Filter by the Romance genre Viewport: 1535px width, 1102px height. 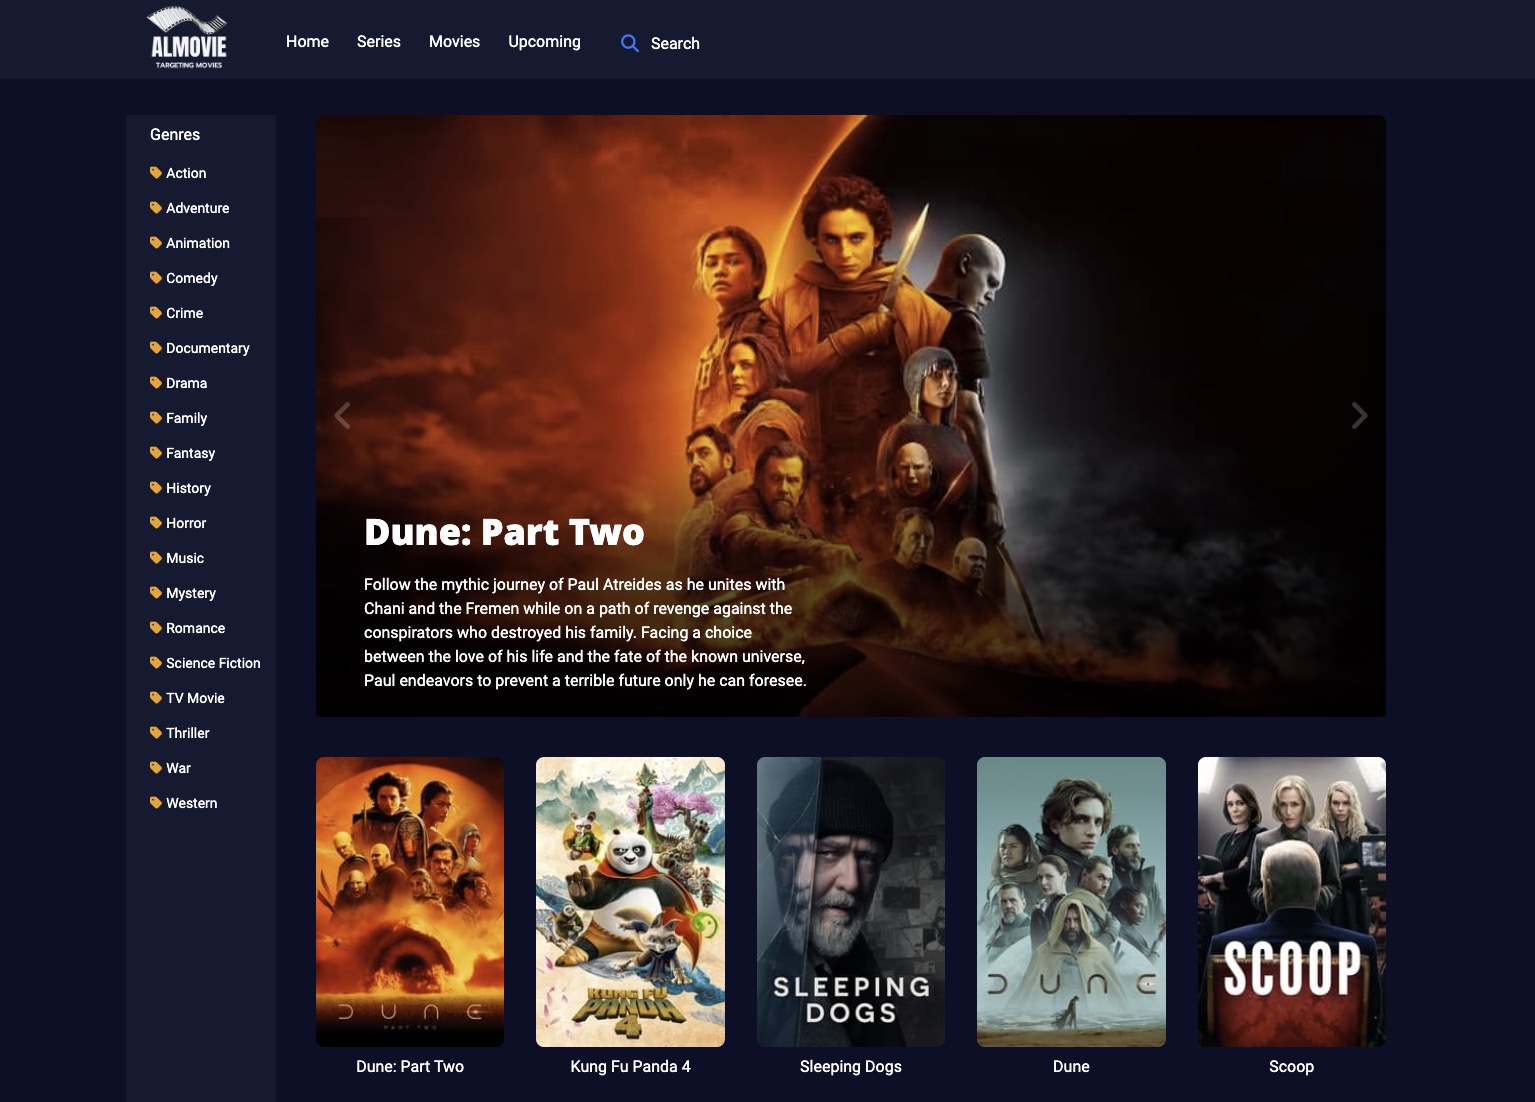click(195, 628)
